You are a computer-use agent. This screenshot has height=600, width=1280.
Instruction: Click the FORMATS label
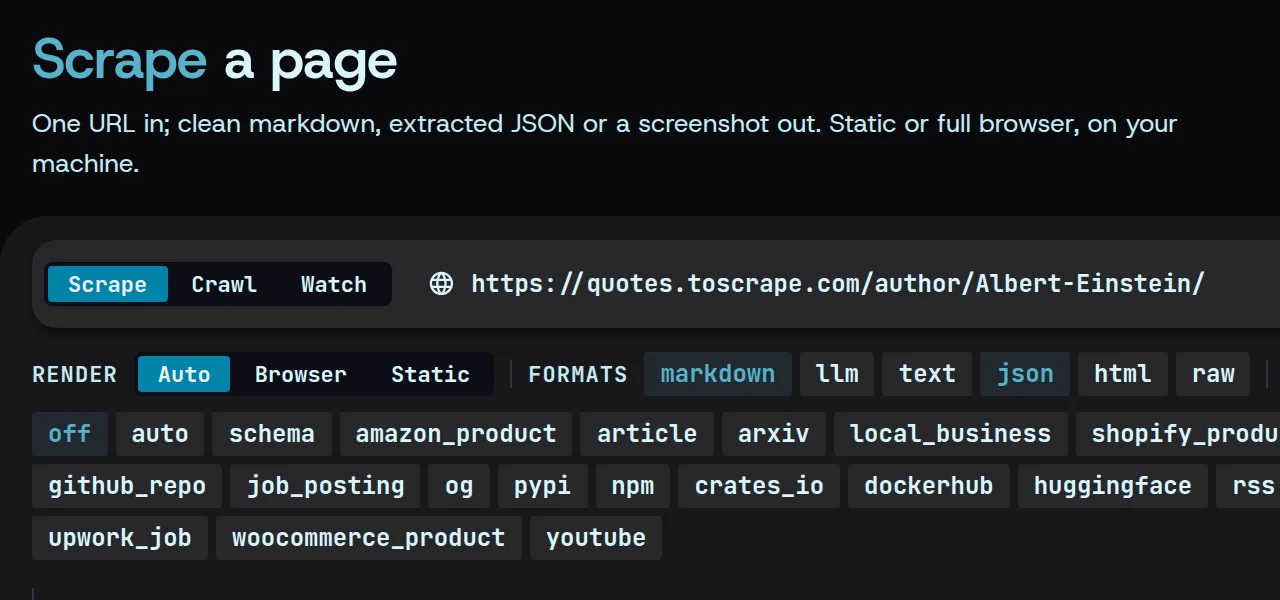(x=578, y=375)
